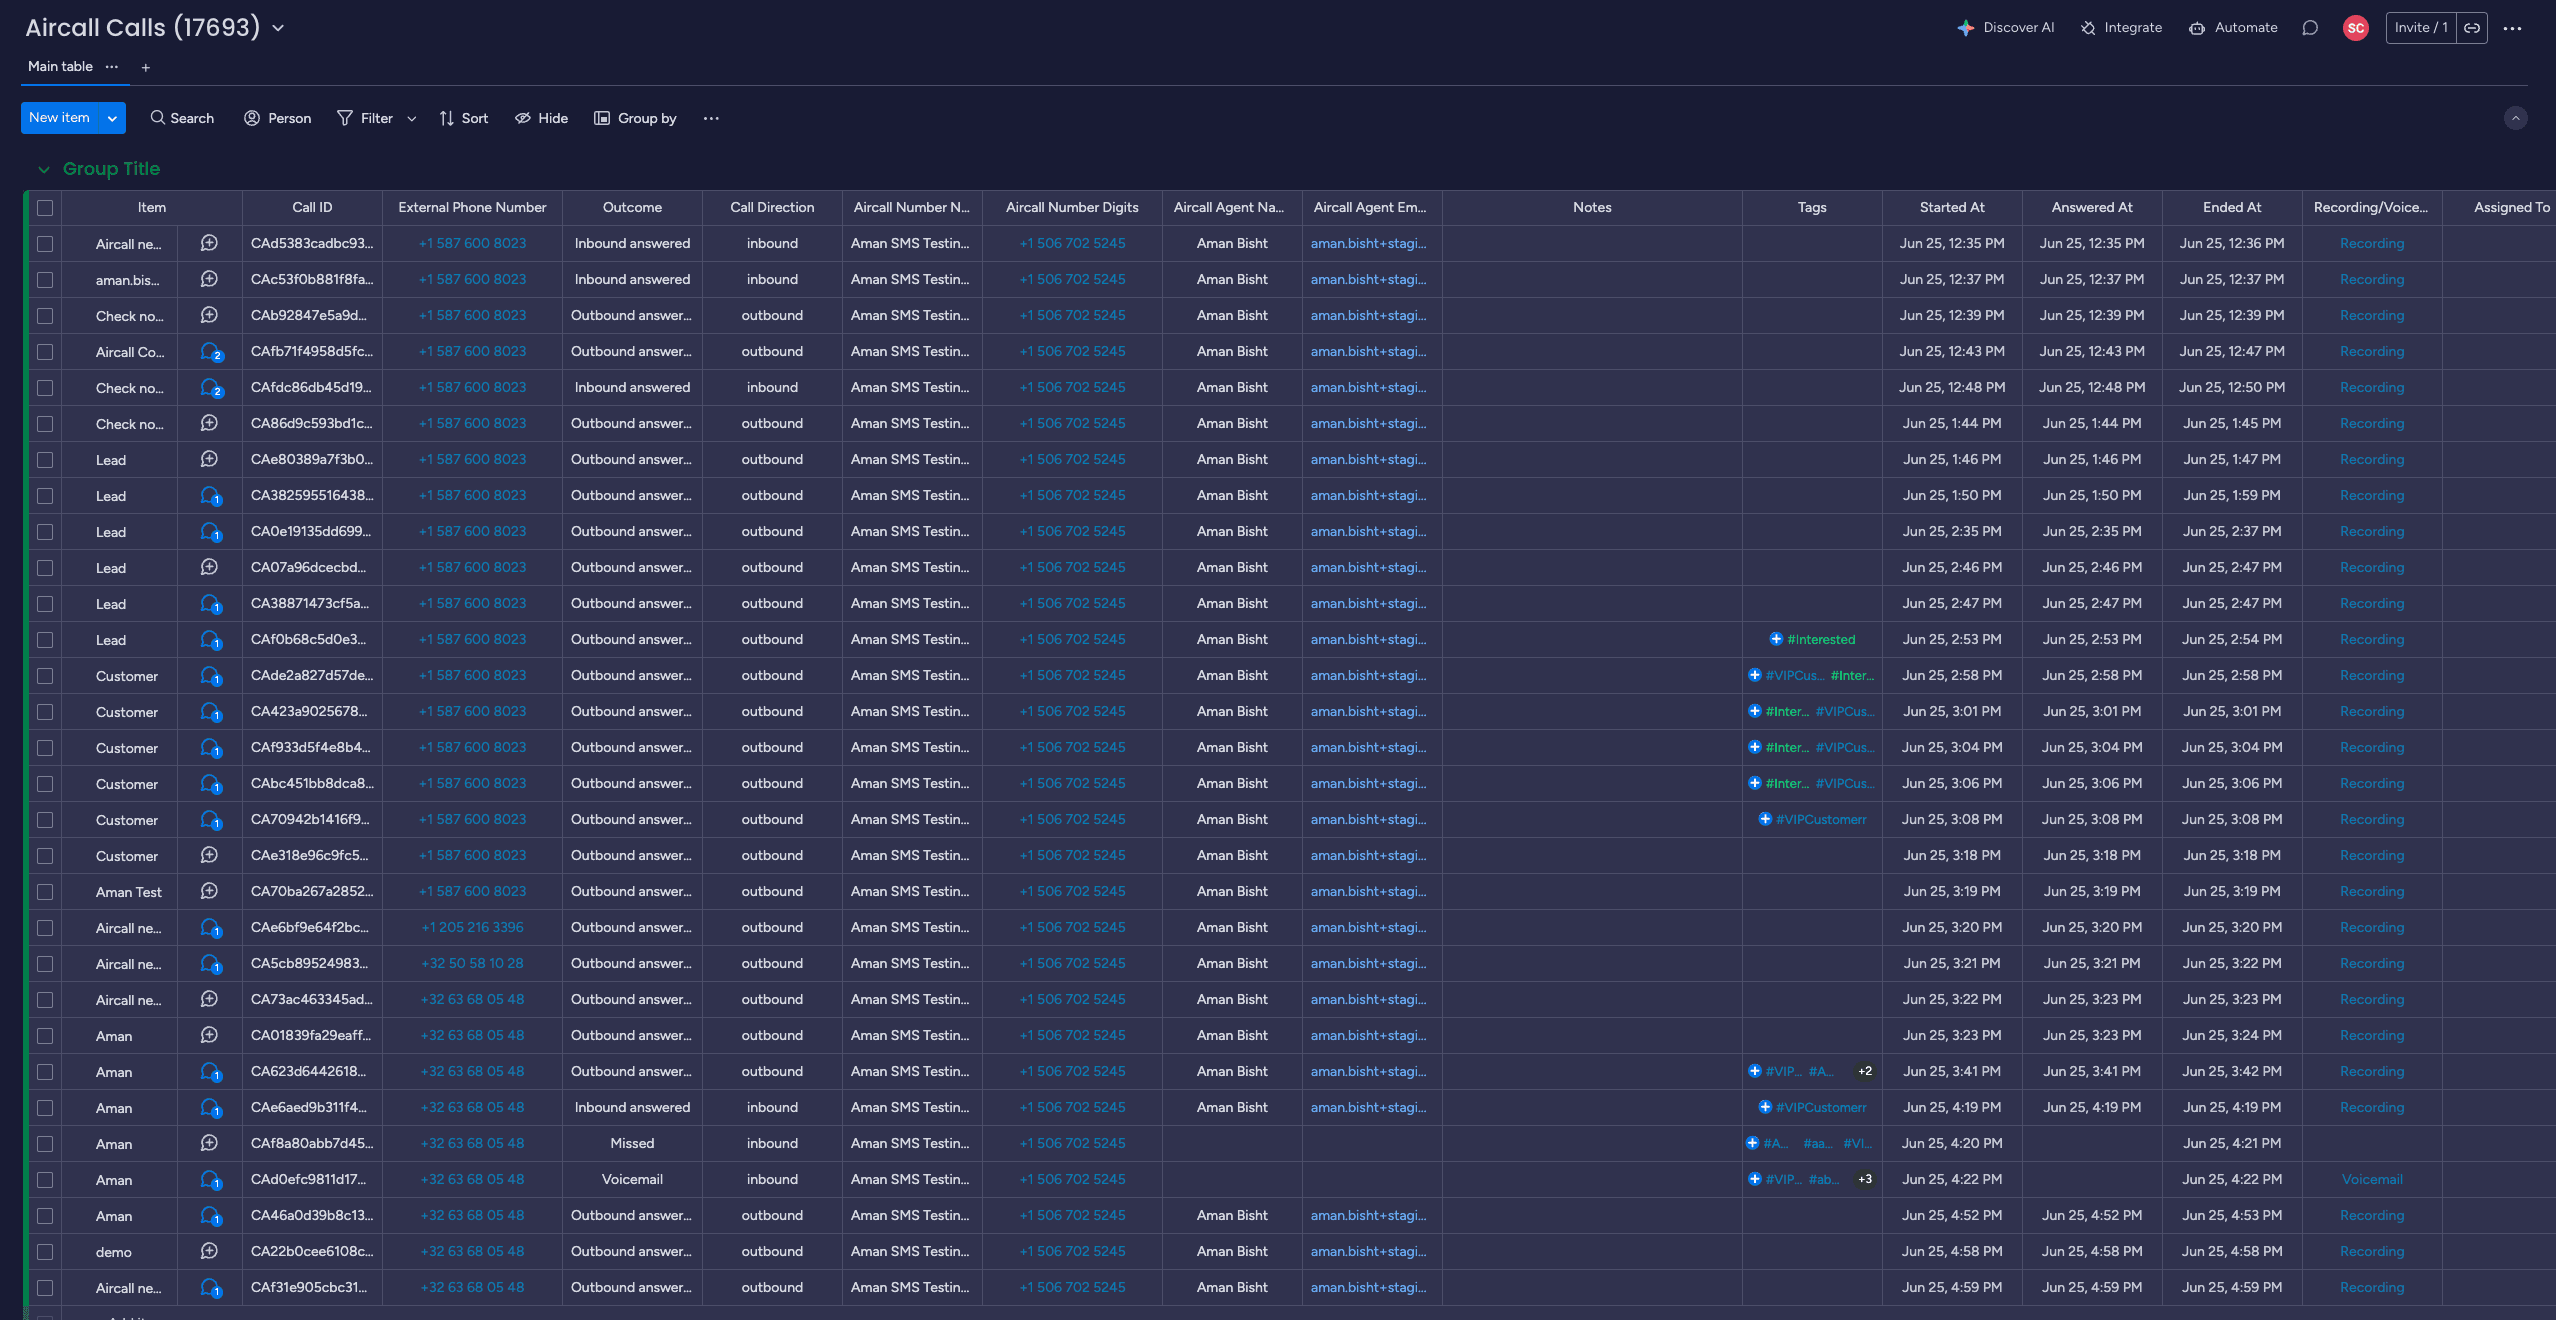Collapse the Group Title group
The width and height of the screenshot is (2556, 1320).
(44, 169)
